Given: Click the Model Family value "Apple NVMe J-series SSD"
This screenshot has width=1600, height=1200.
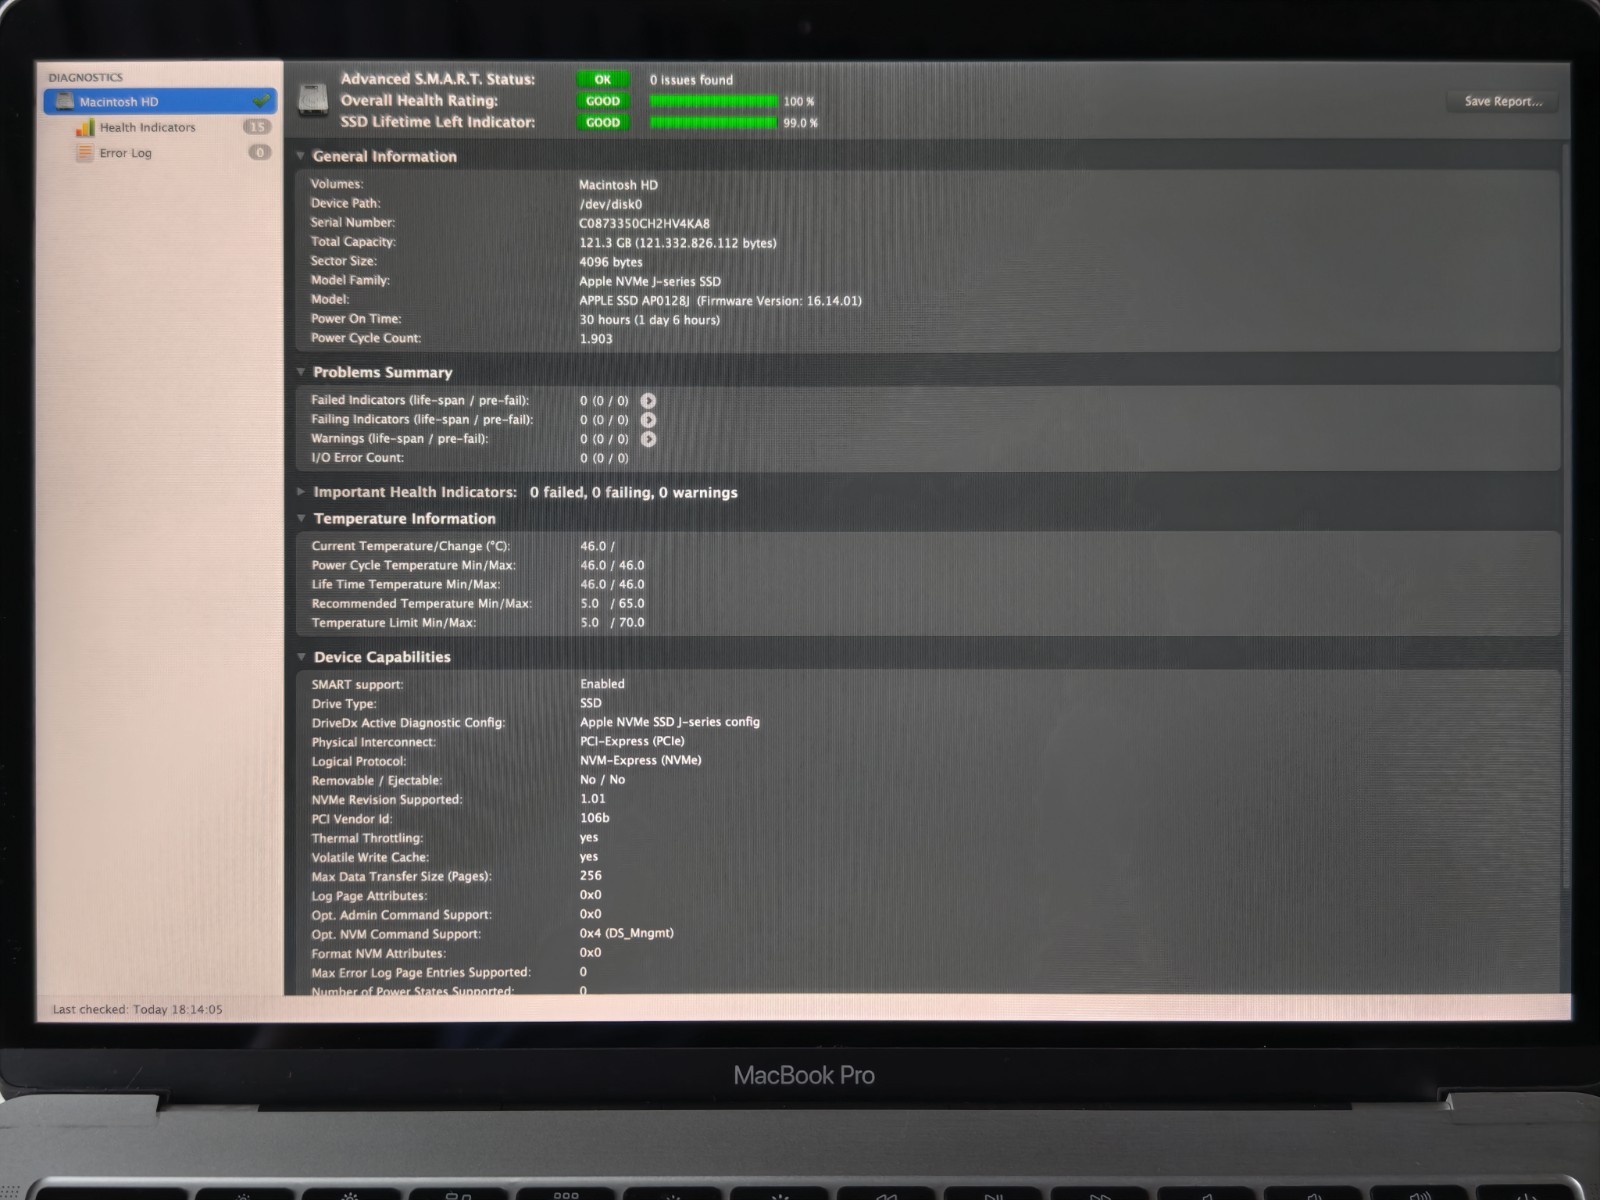Looking at the screenshot, I should [650, 282].
